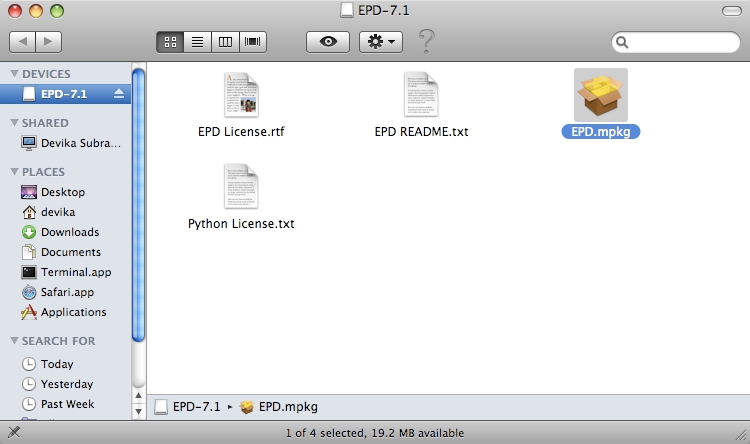The image size is (750, 444).
Task: Click the clock icon beside Past Week
Action: pyautogui.click(x=29, y=404)
